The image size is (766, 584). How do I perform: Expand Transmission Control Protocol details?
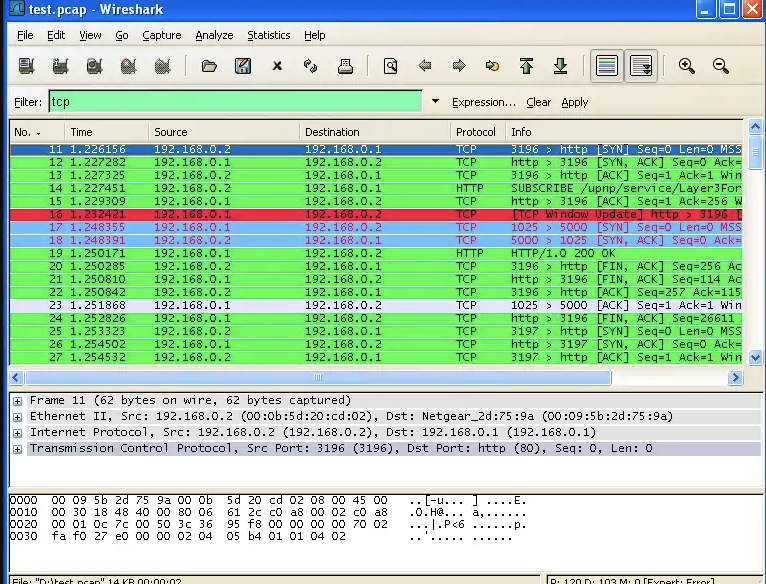pos(17,449)
